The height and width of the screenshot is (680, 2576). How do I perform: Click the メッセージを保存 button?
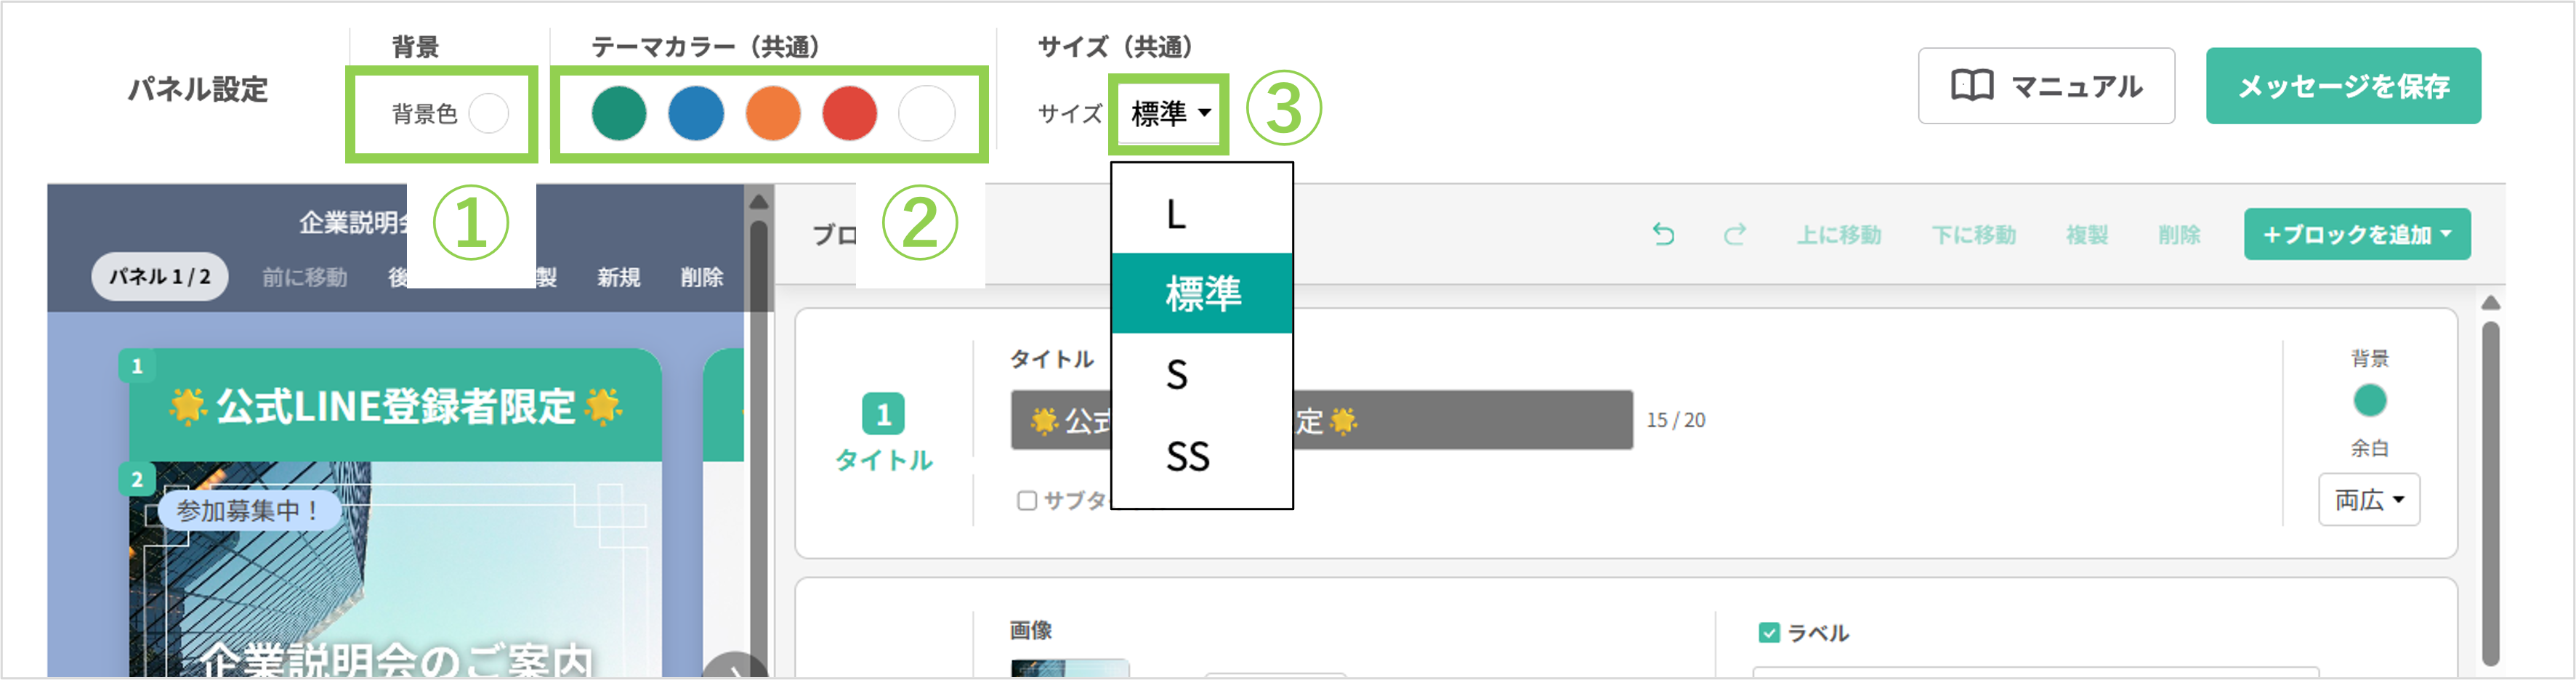click(x=2342, y=86)
